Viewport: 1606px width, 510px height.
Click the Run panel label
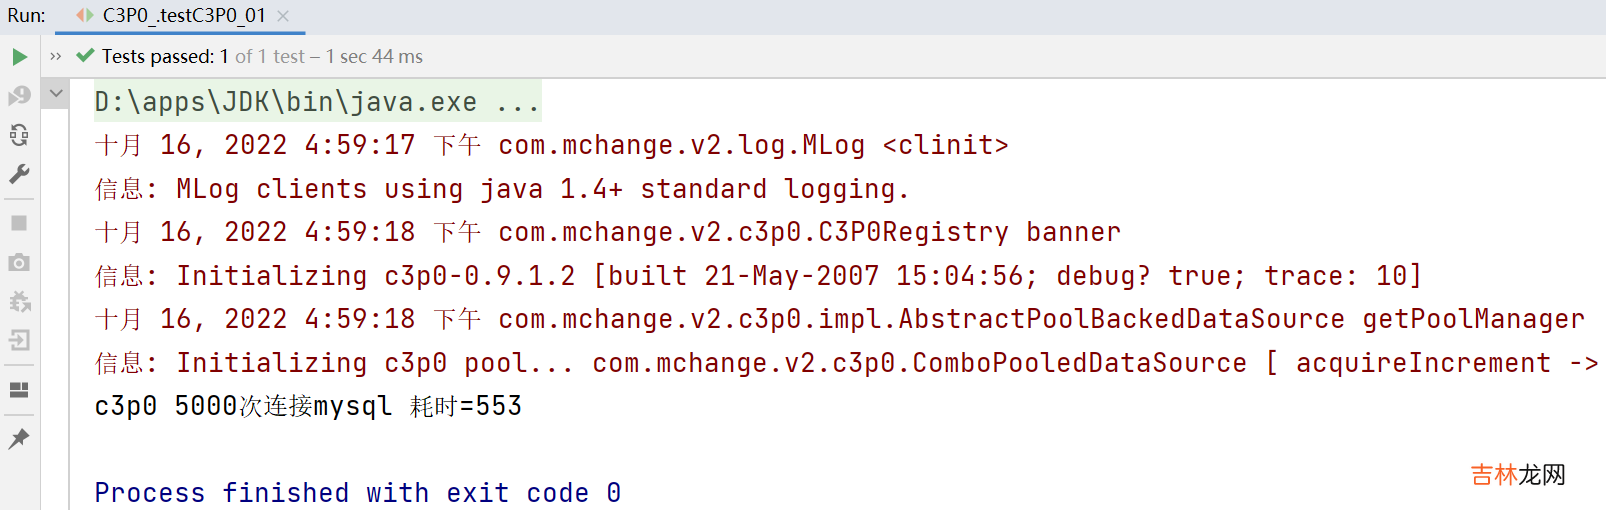[26, 16]
